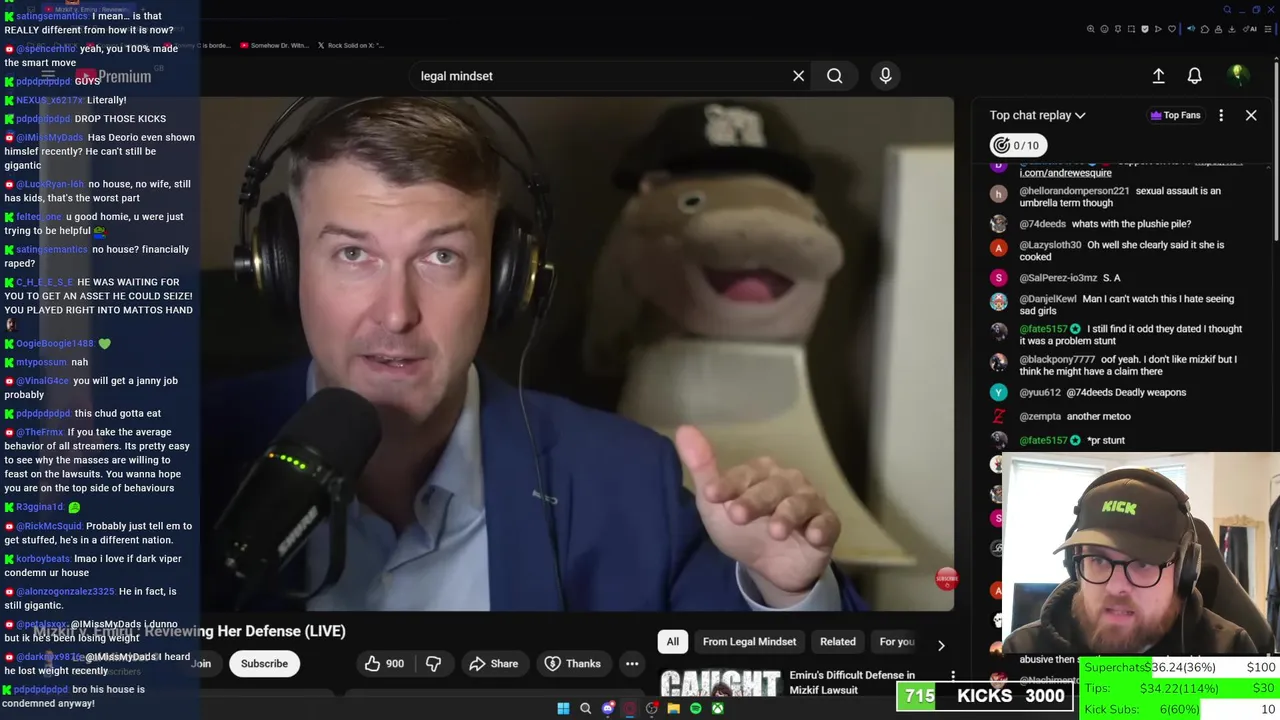Viewport: 1280px width, 720px height.
Task: Like the video with 900 likes
Action: pyautogui.click(x=384, y=663)
